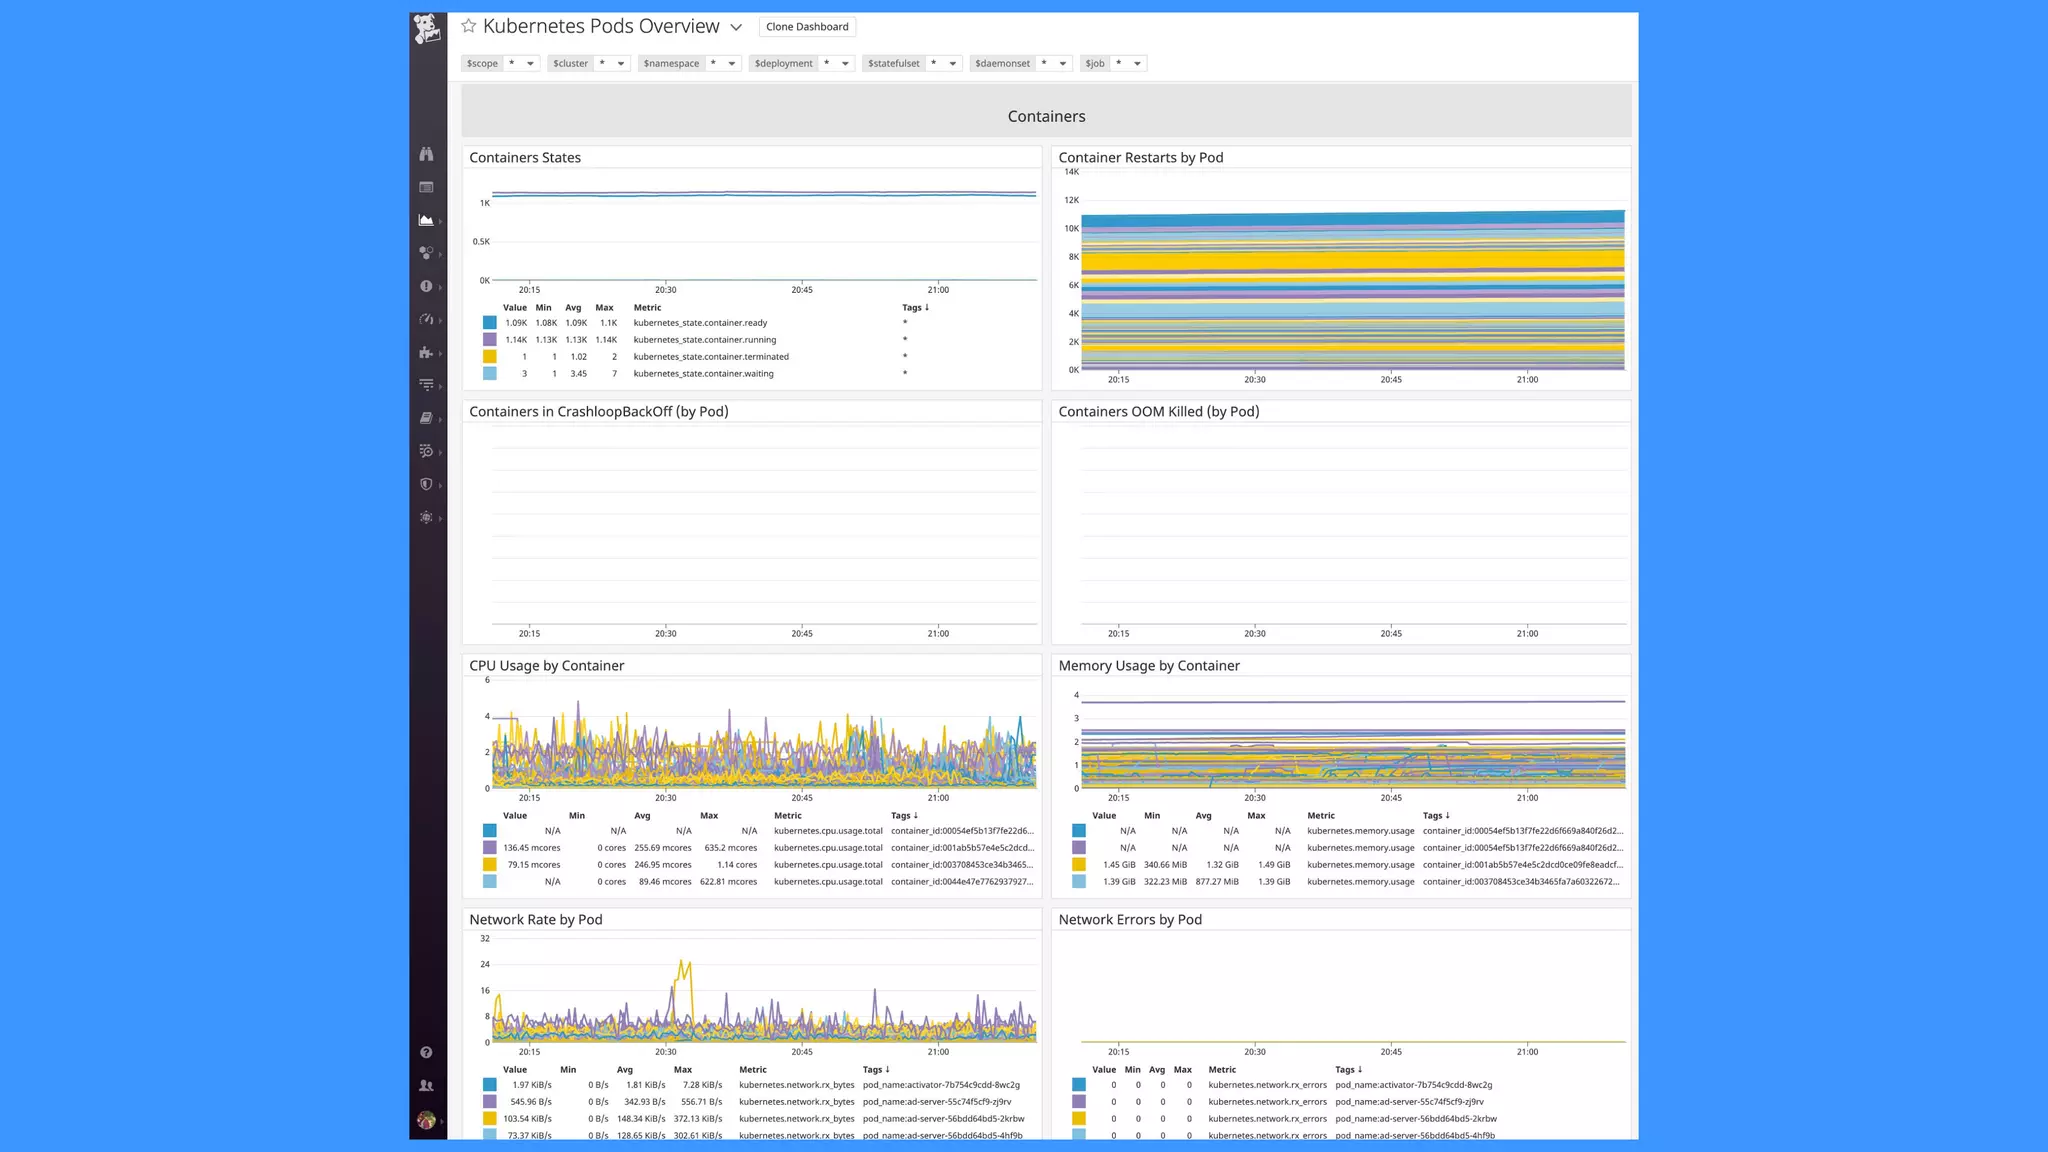The height and width of the screenshot is (1152, 2048).
Task: Click the Containers group header bar
Action: pos(1046,116)
